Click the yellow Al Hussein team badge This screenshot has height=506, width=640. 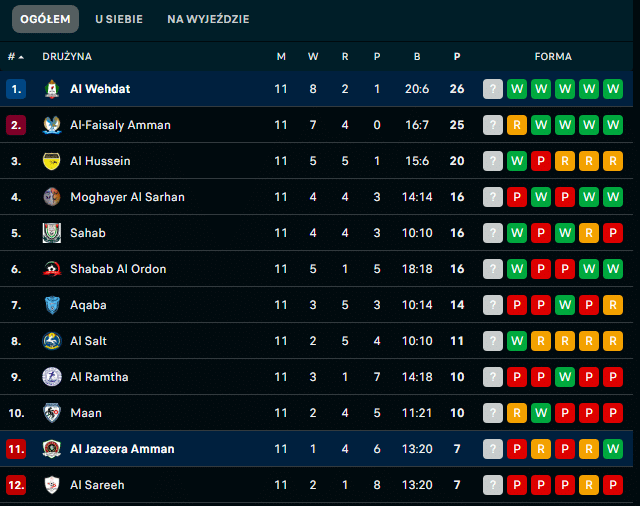pos(52,161)
